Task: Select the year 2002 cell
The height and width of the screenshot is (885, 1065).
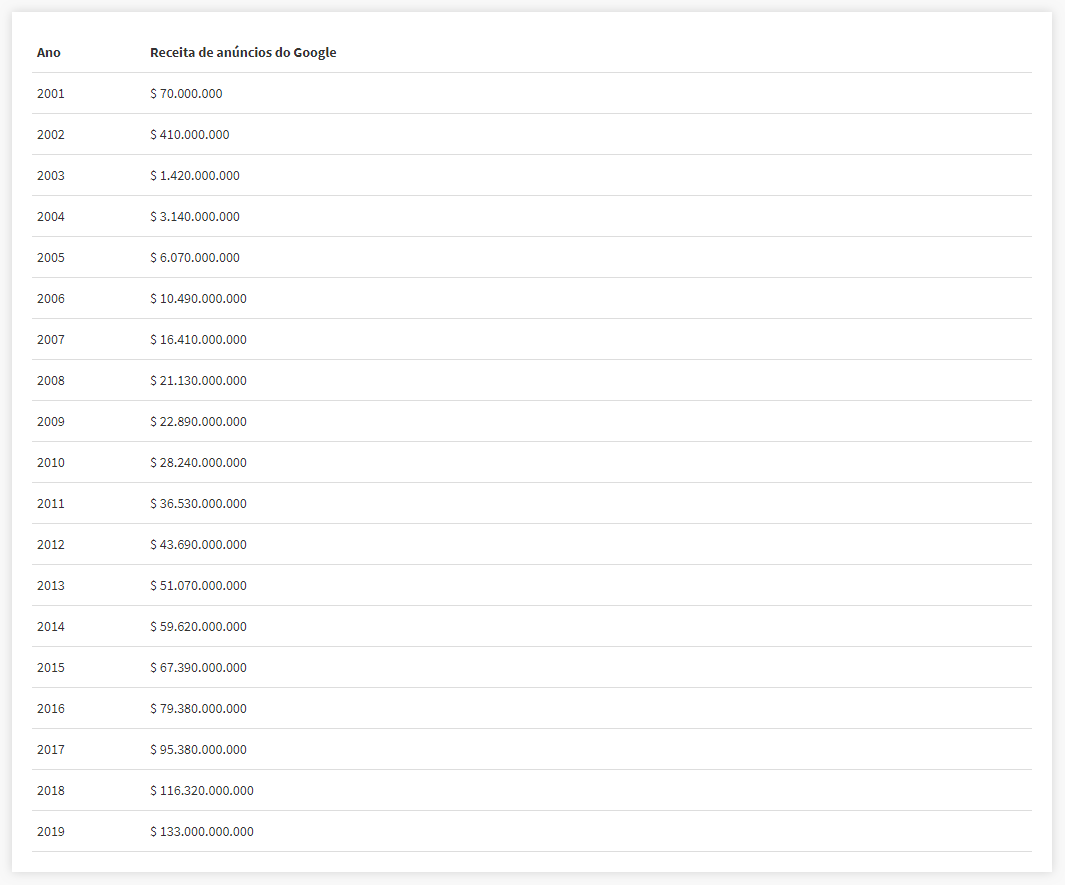Action: (x=51, y=134)
